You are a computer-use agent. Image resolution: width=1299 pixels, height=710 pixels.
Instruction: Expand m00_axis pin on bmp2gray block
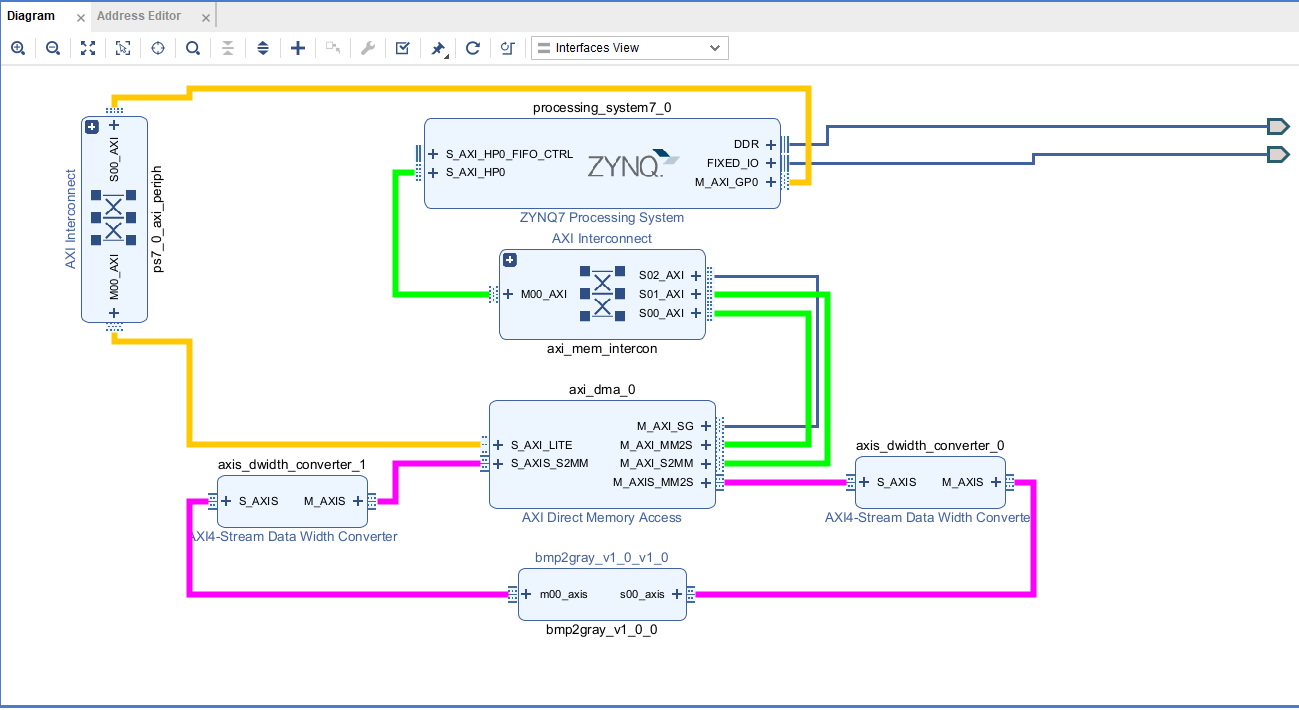tap(528, 594)
